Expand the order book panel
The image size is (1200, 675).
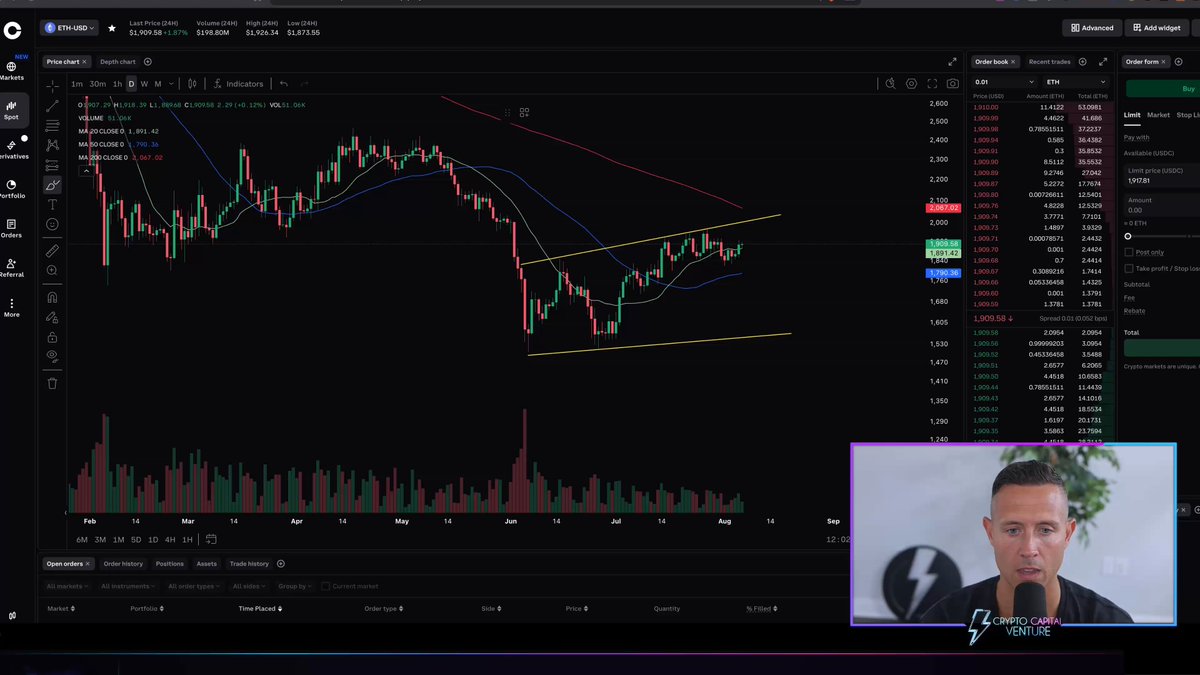click(1101, 62)
